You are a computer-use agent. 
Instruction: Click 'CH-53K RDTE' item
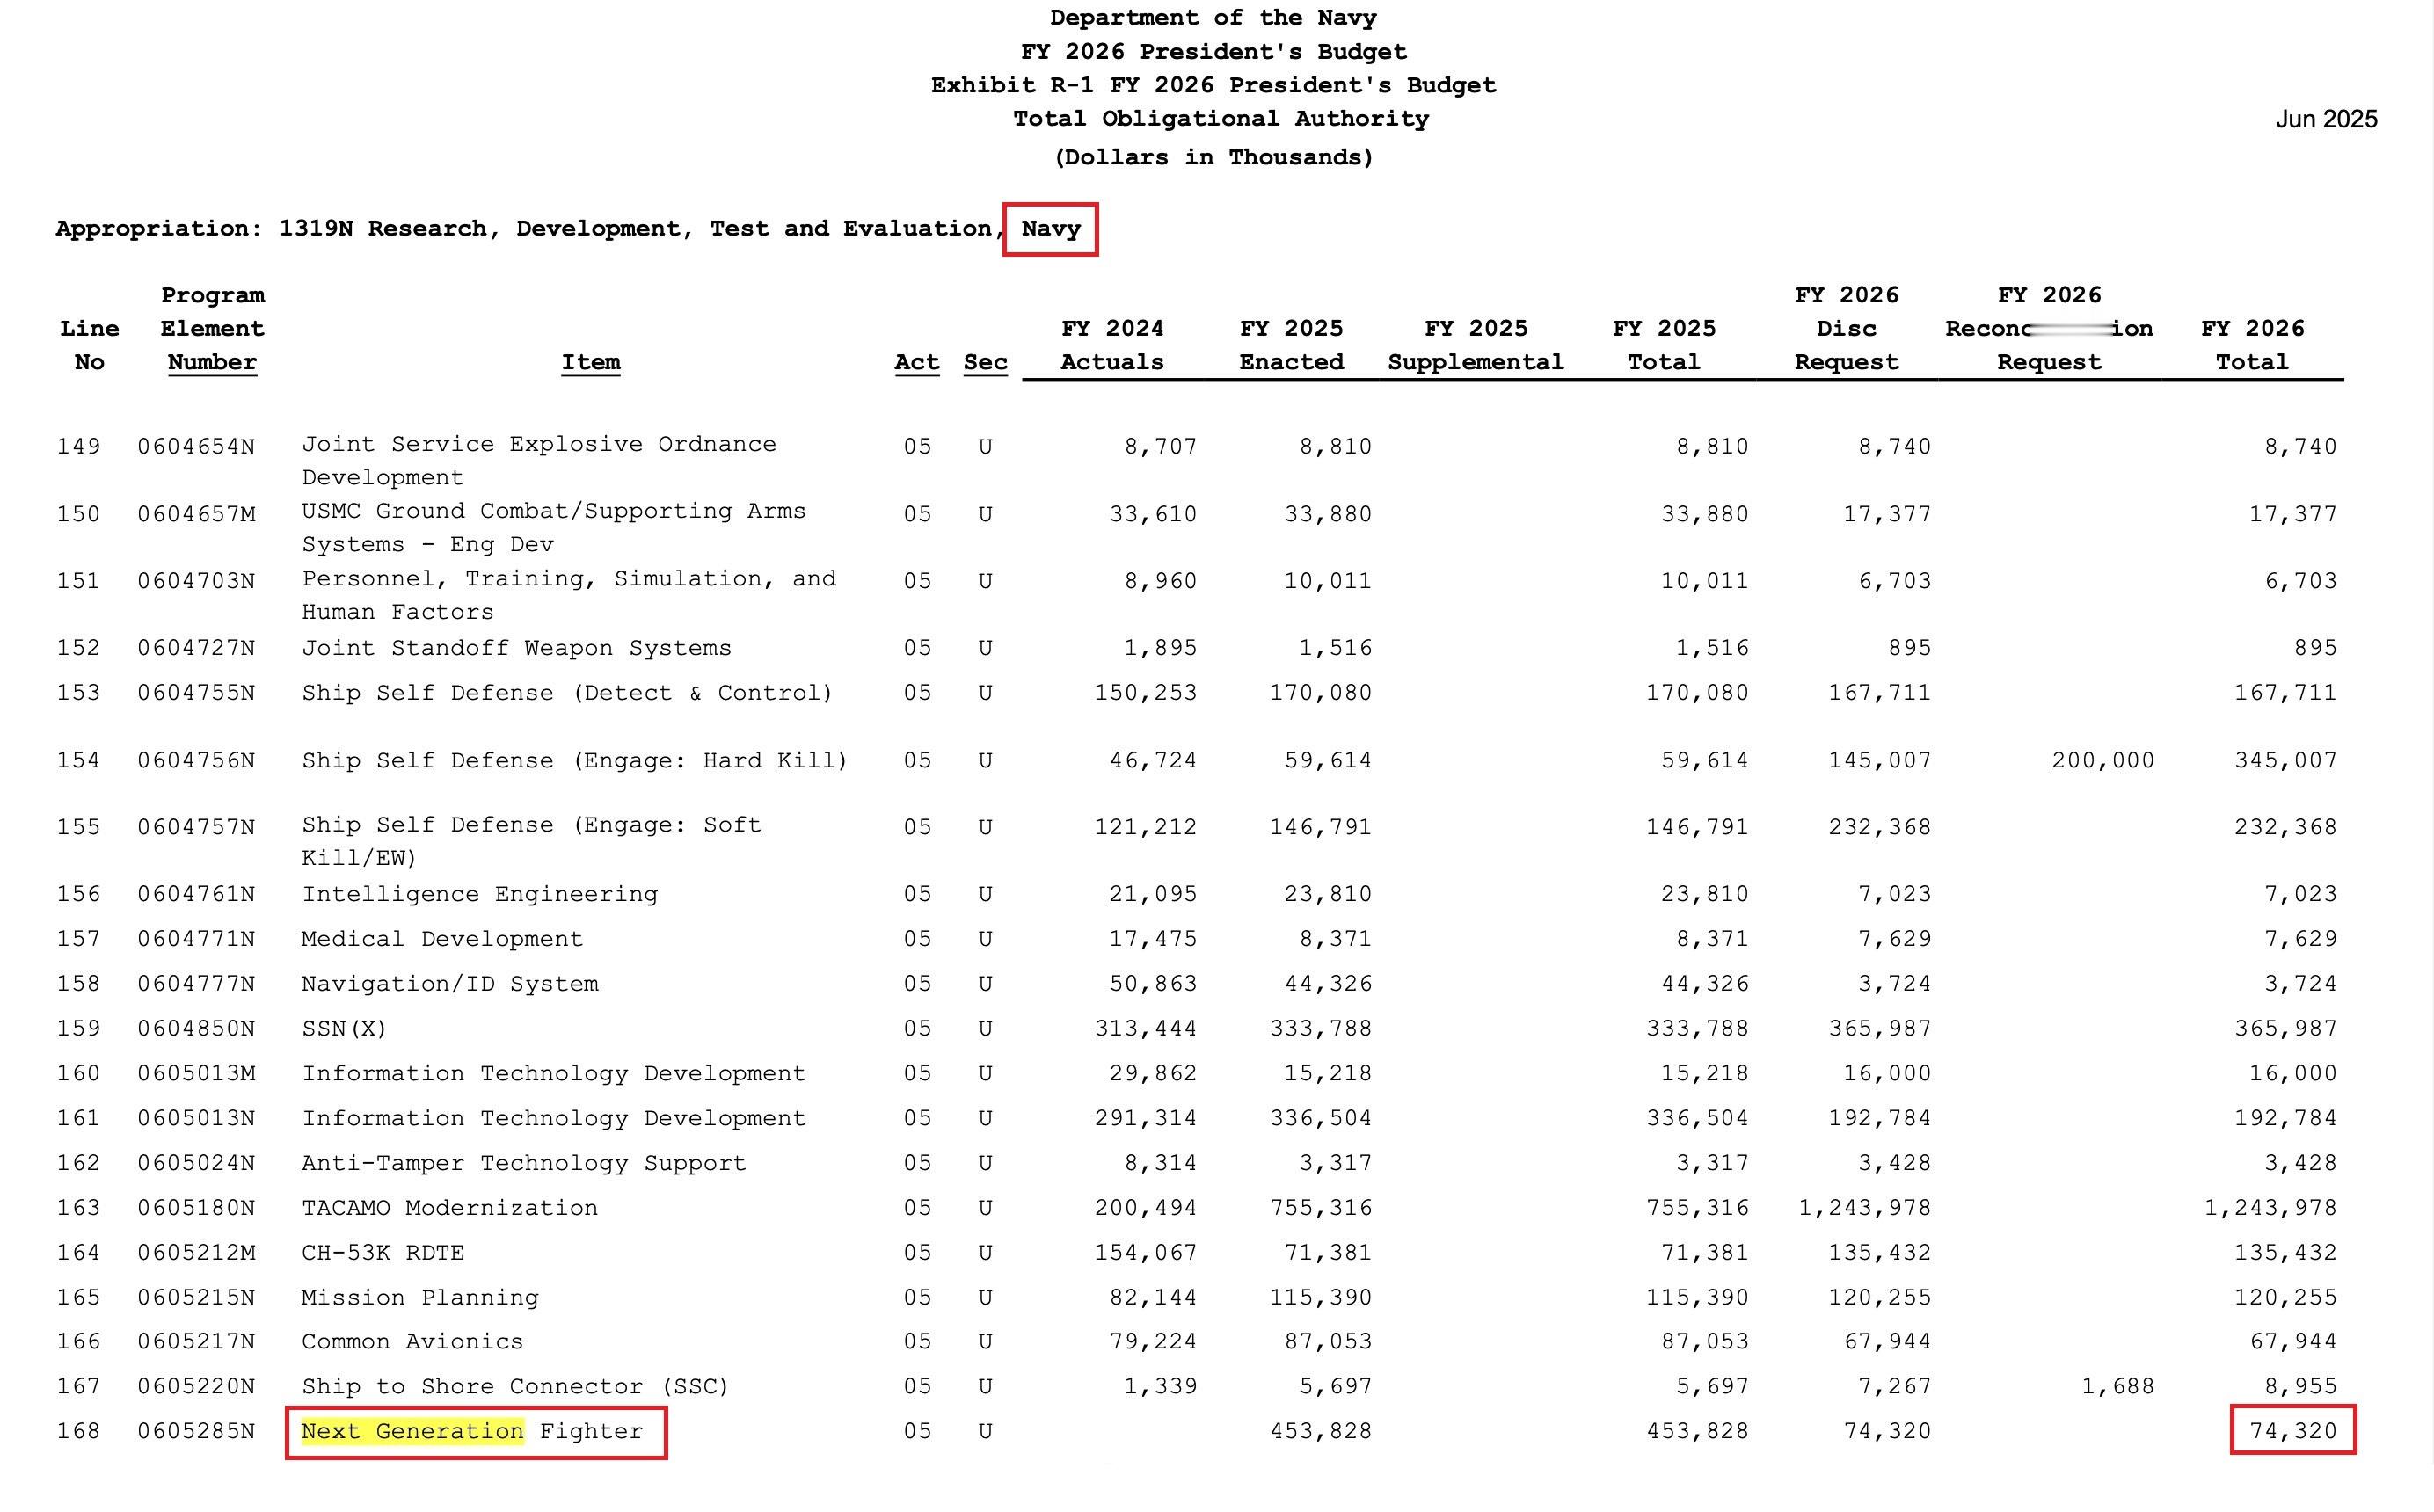383,1253
